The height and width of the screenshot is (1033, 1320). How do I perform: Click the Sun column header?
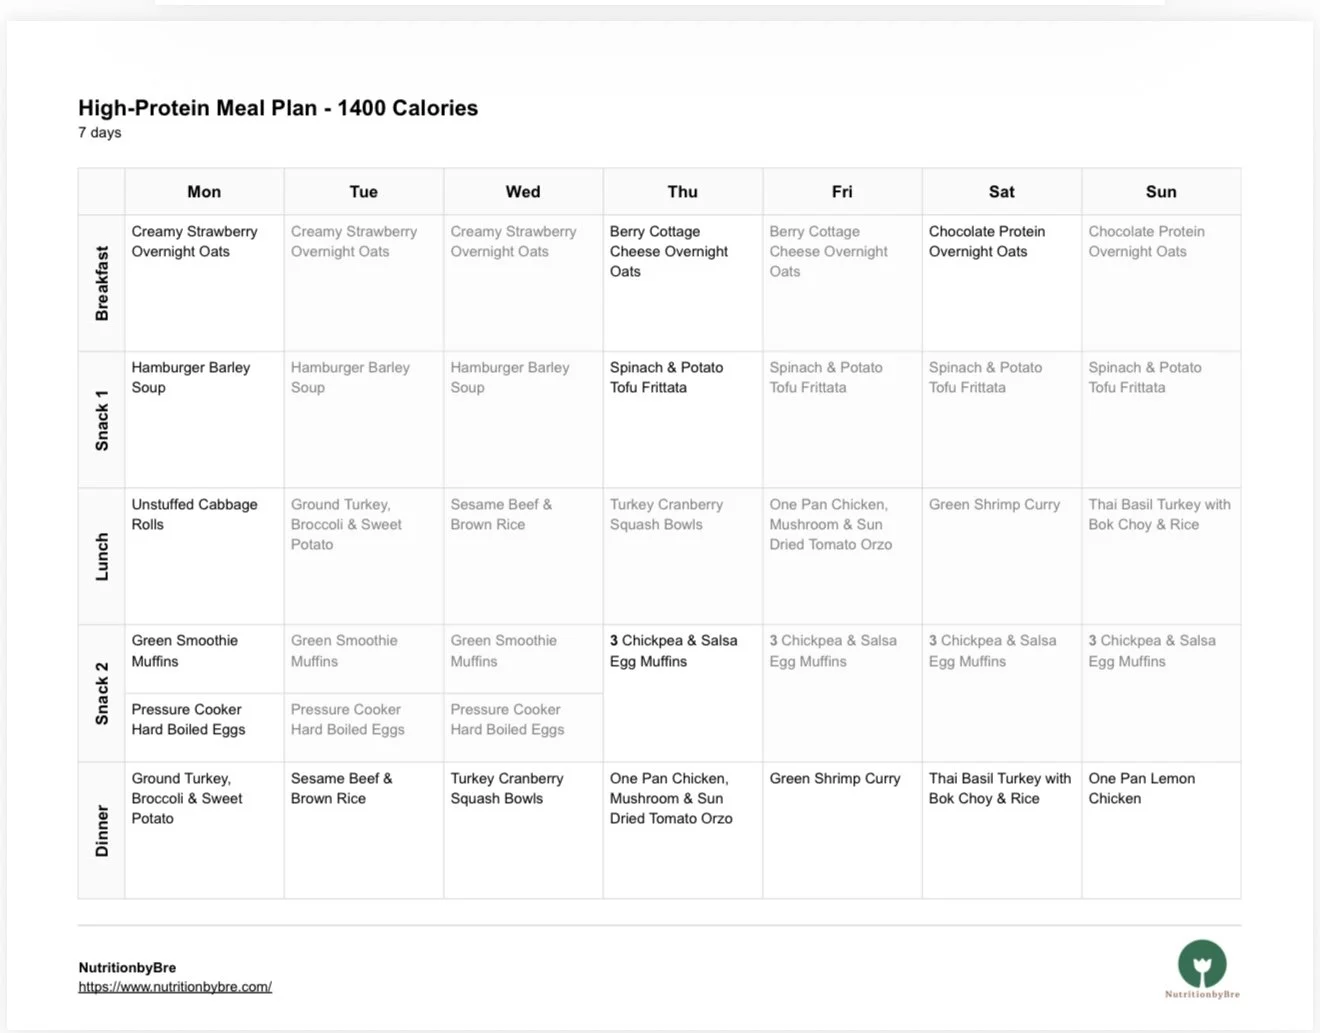[1160, 192]
